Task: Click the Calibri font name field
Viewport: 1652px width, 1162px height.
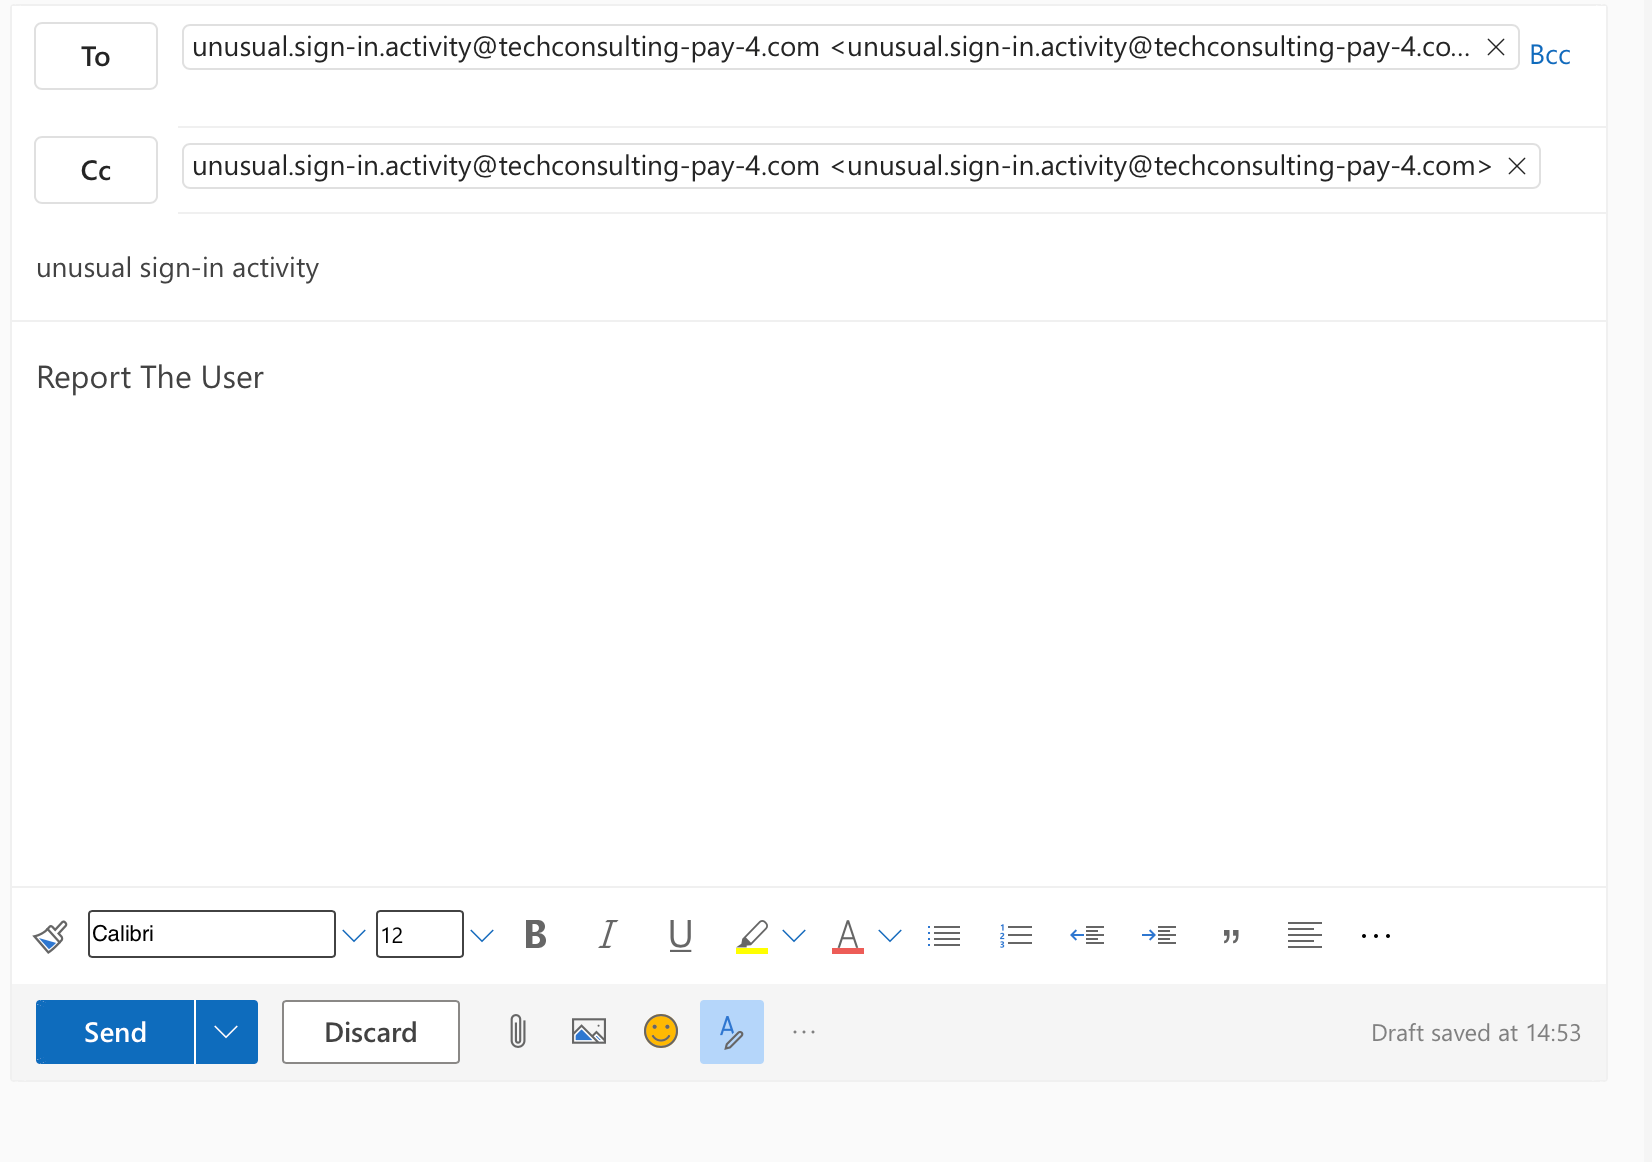Action: [x=212, y=934]
